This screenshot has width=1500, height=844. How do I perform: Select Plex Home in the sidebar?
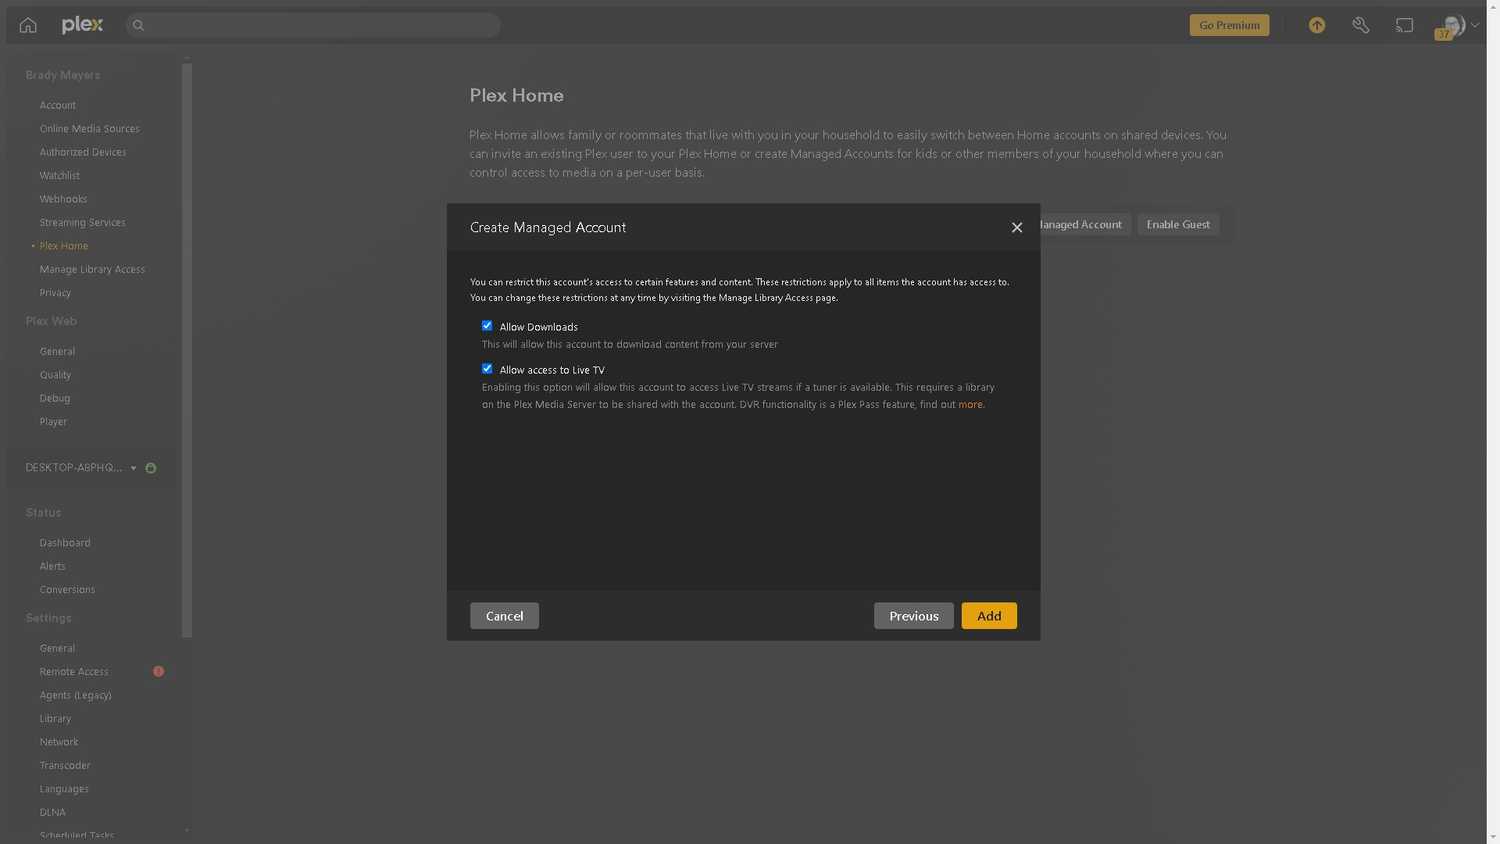pyautogui.click(x=64, y=245)
